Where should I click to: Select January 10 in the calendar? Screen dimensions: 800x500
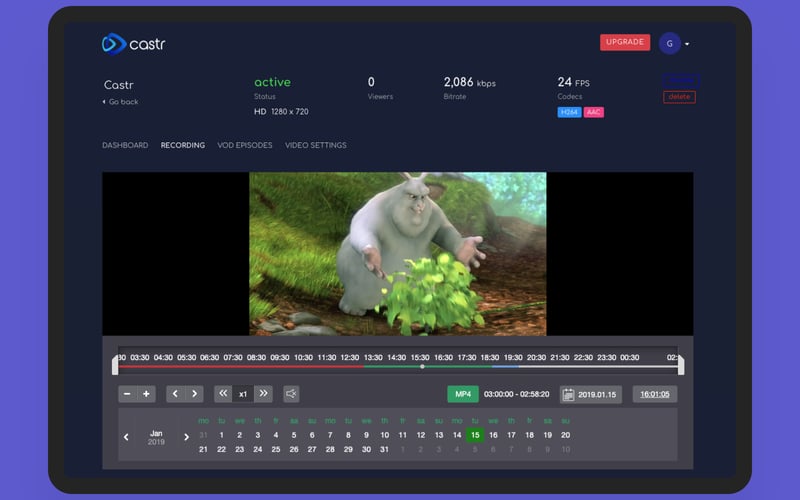(x=385, y=435)
